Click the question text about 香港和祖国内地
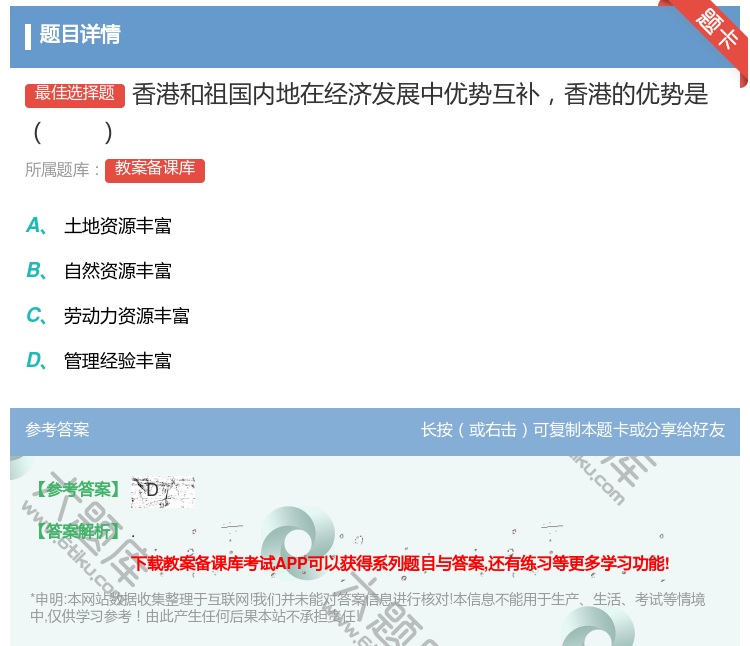The height and width of the screenshot is (646, 750). pyautogui.click(x=420, y=95)
